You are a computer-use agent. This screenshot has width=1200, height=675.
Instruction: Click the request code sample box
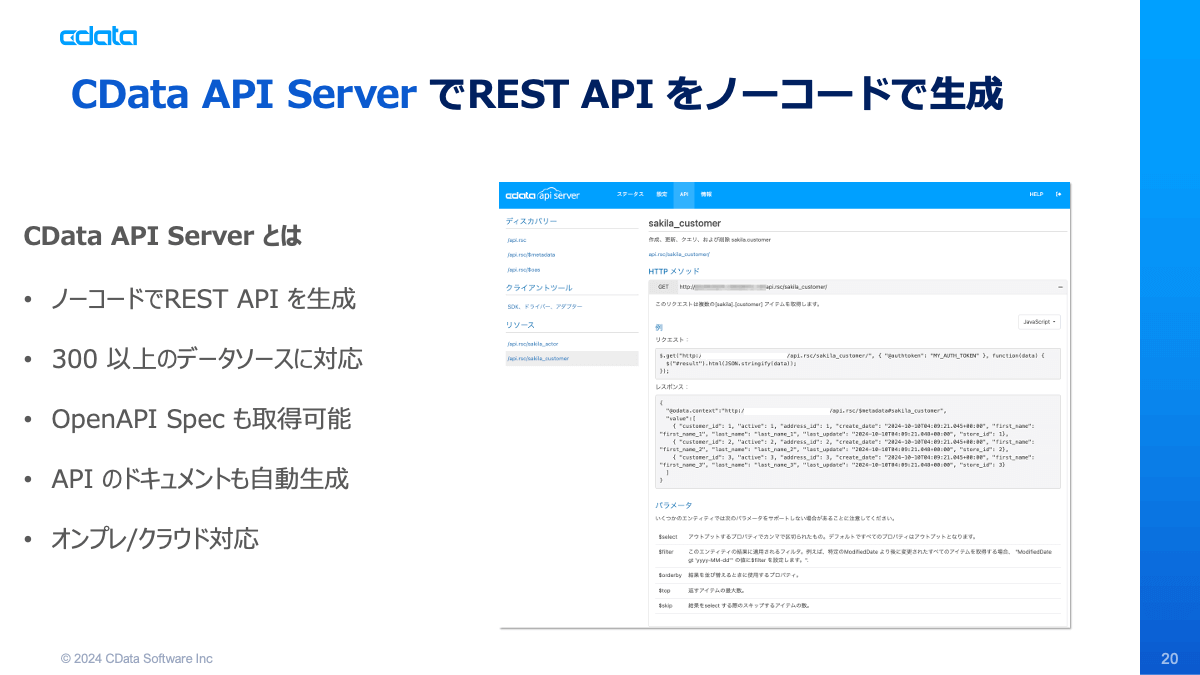[x=855, y=361]
